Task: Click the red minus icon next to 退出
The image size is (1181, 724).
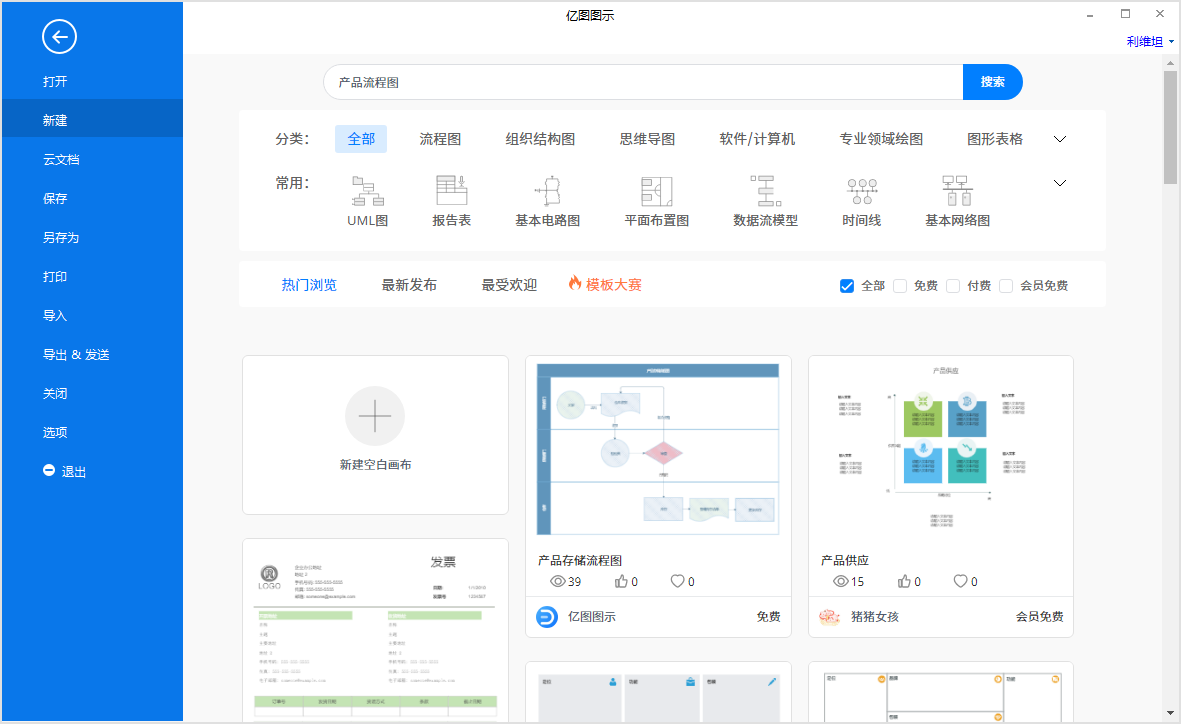Action: pyautogui.click(x=49, y=470)
